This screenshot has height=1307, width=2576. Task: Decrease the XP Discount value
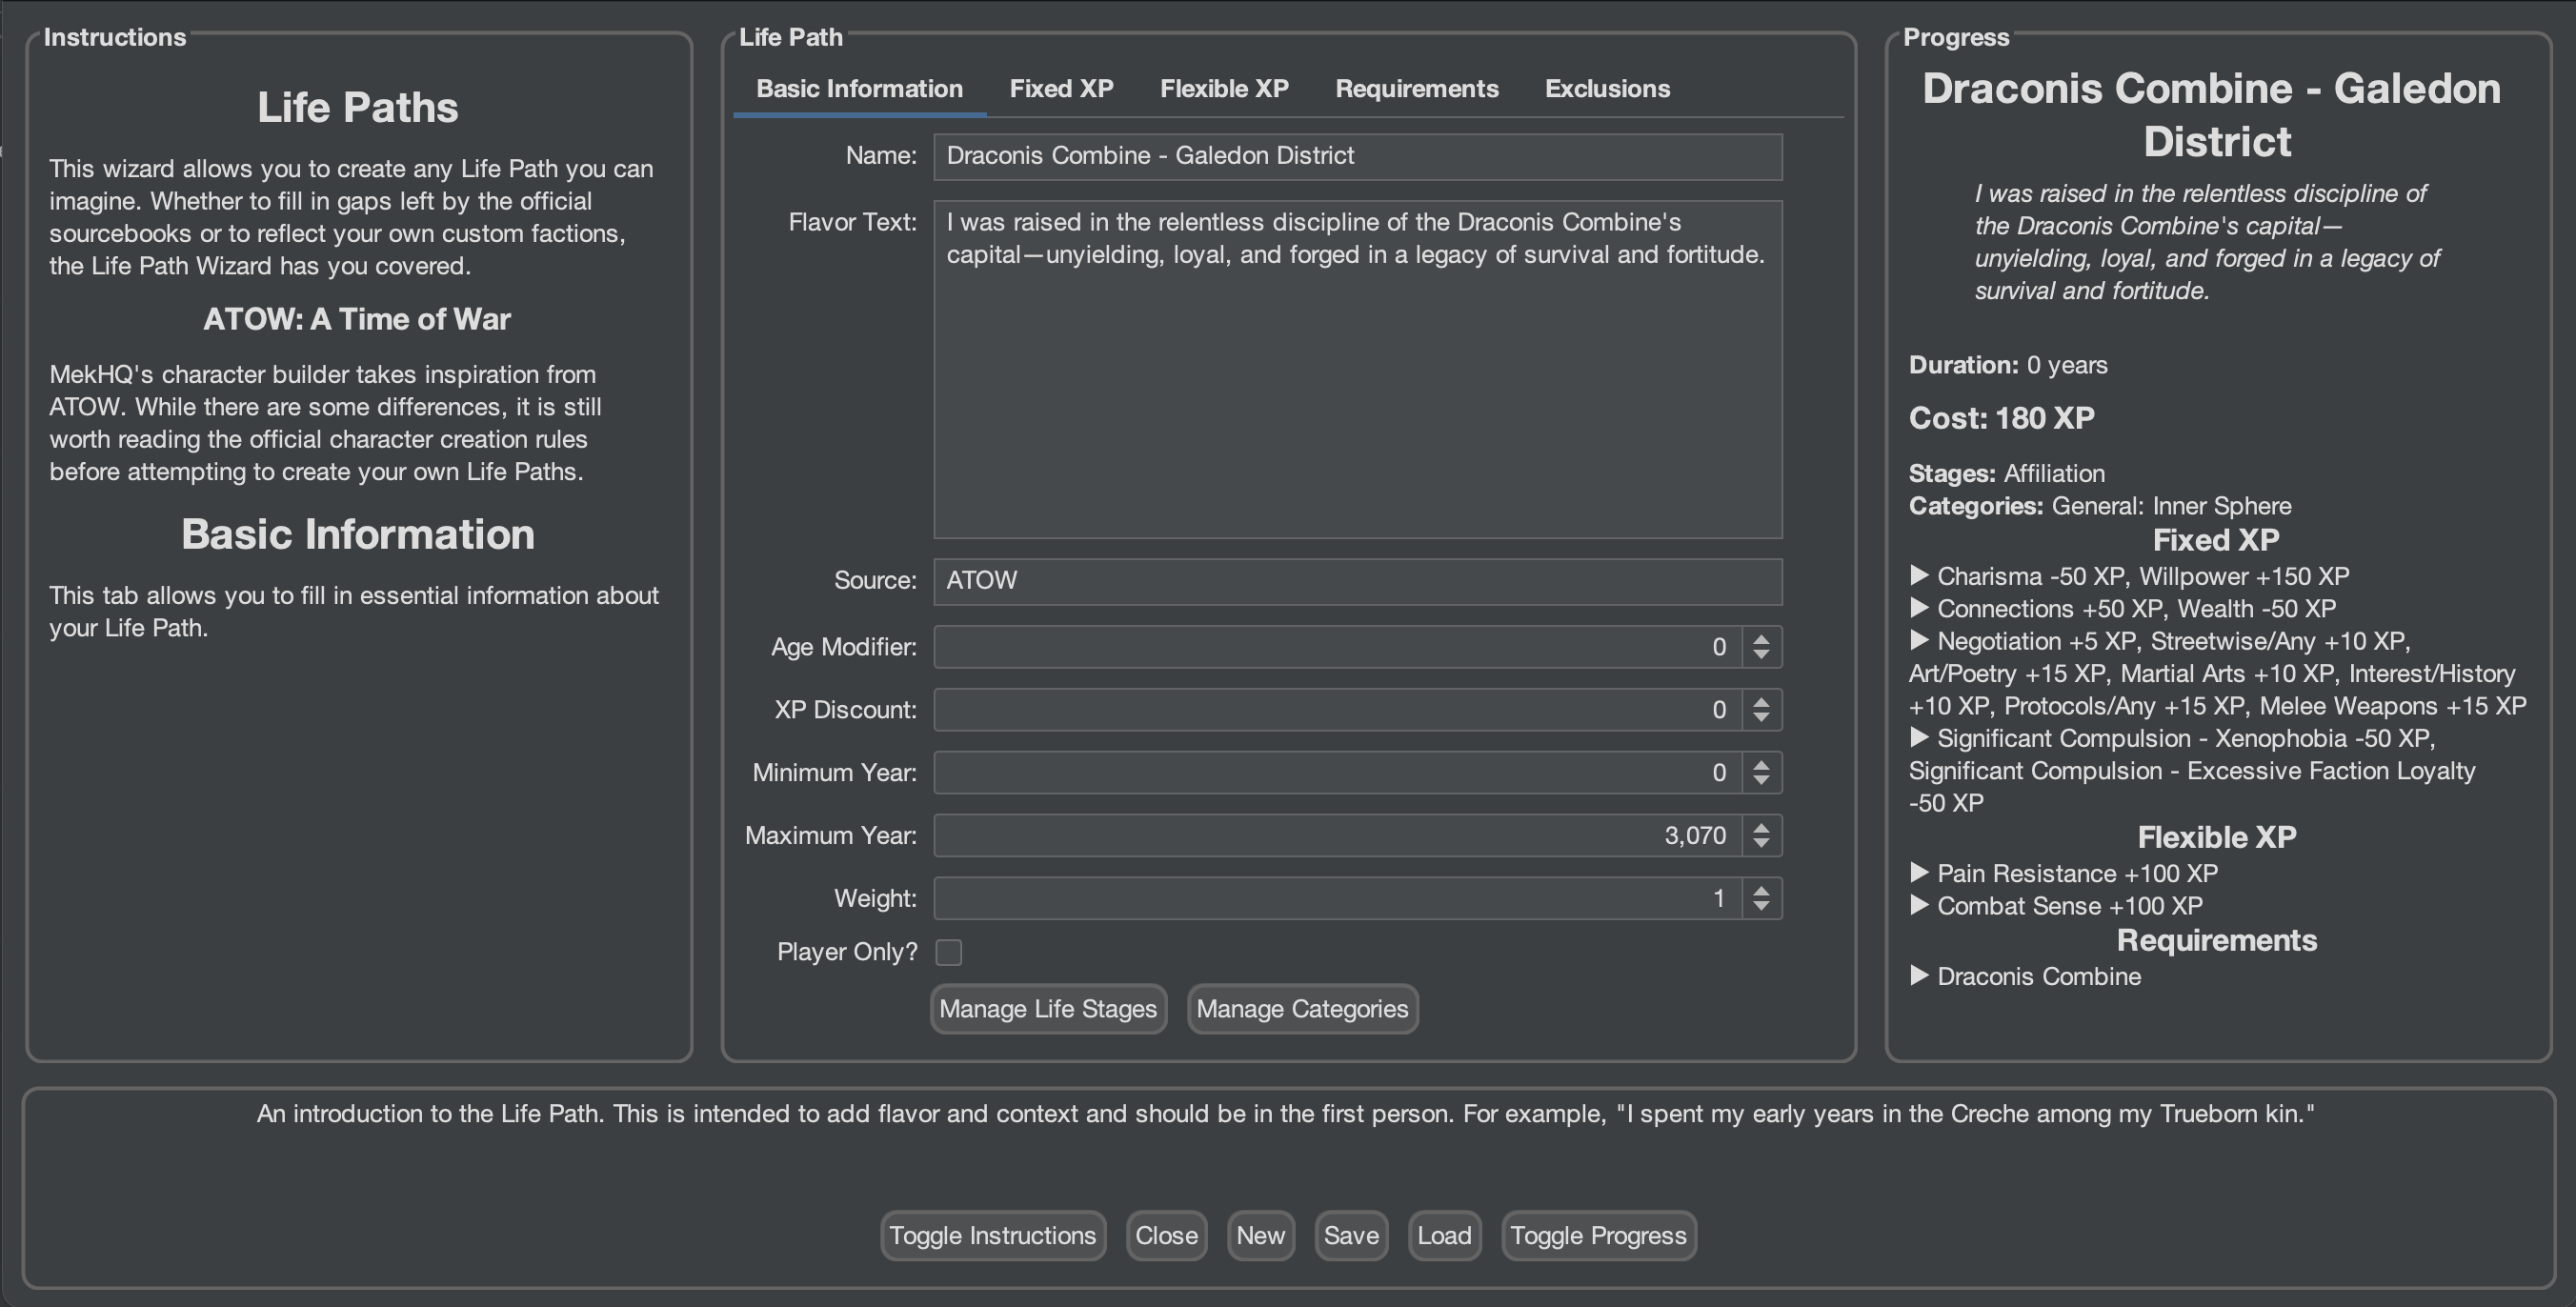pyautogui.click(x=1761, y=719)
